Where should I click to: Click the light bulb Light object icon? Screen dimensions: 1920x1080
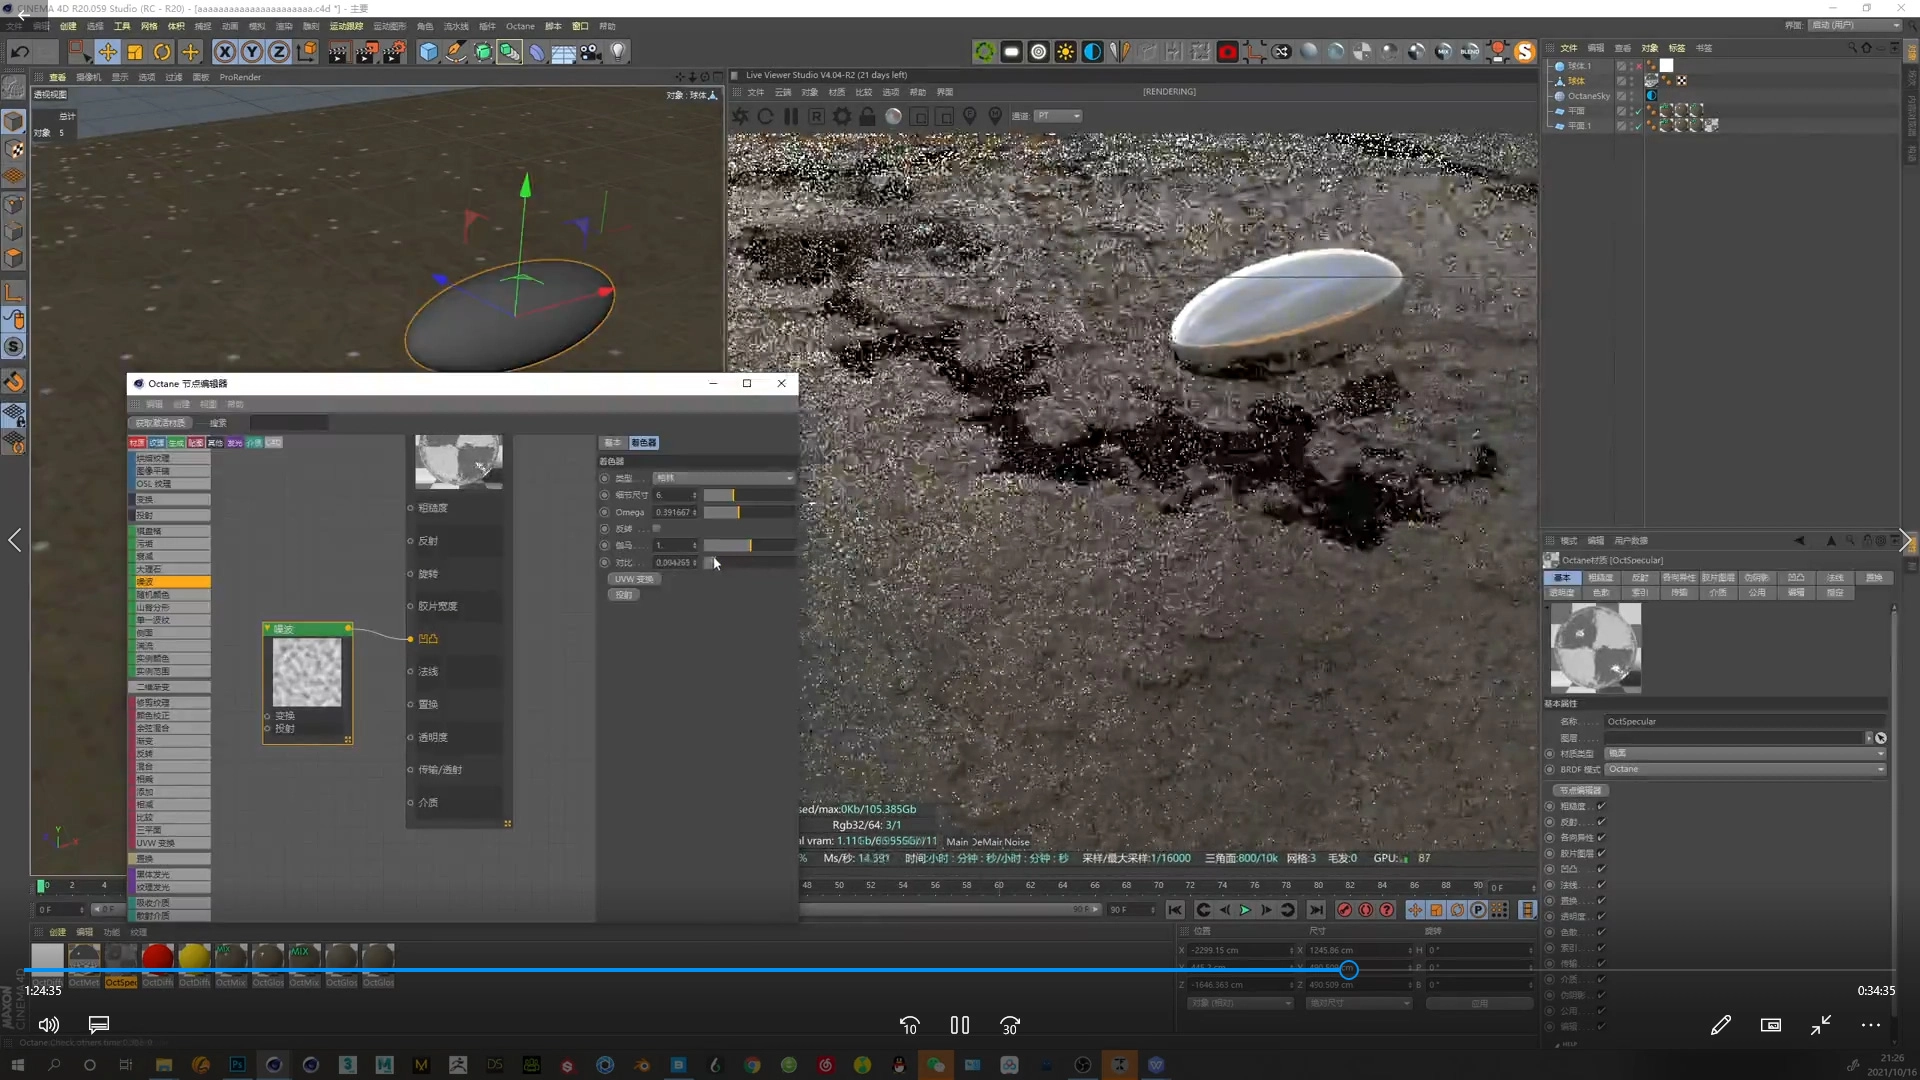coord(619,52)
